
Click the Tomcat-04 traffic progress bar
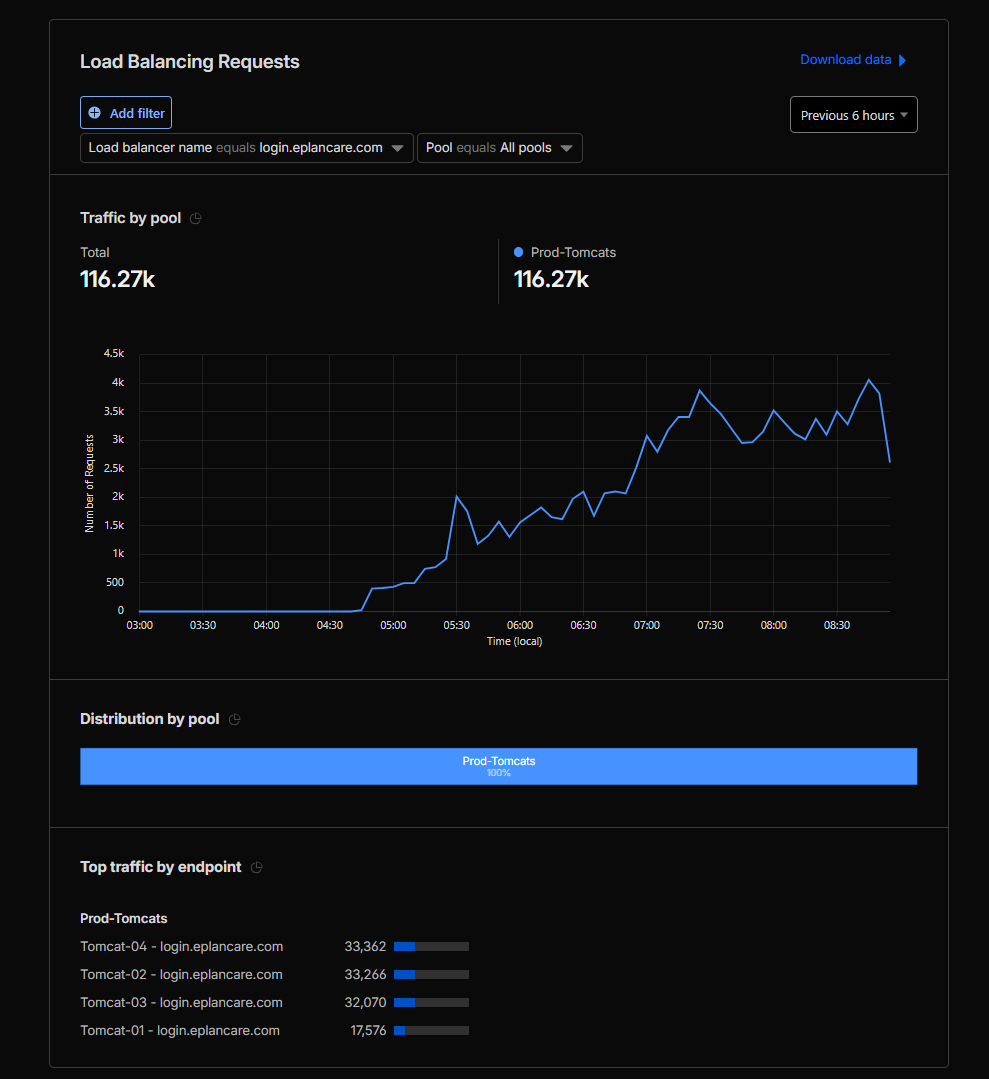431,946
